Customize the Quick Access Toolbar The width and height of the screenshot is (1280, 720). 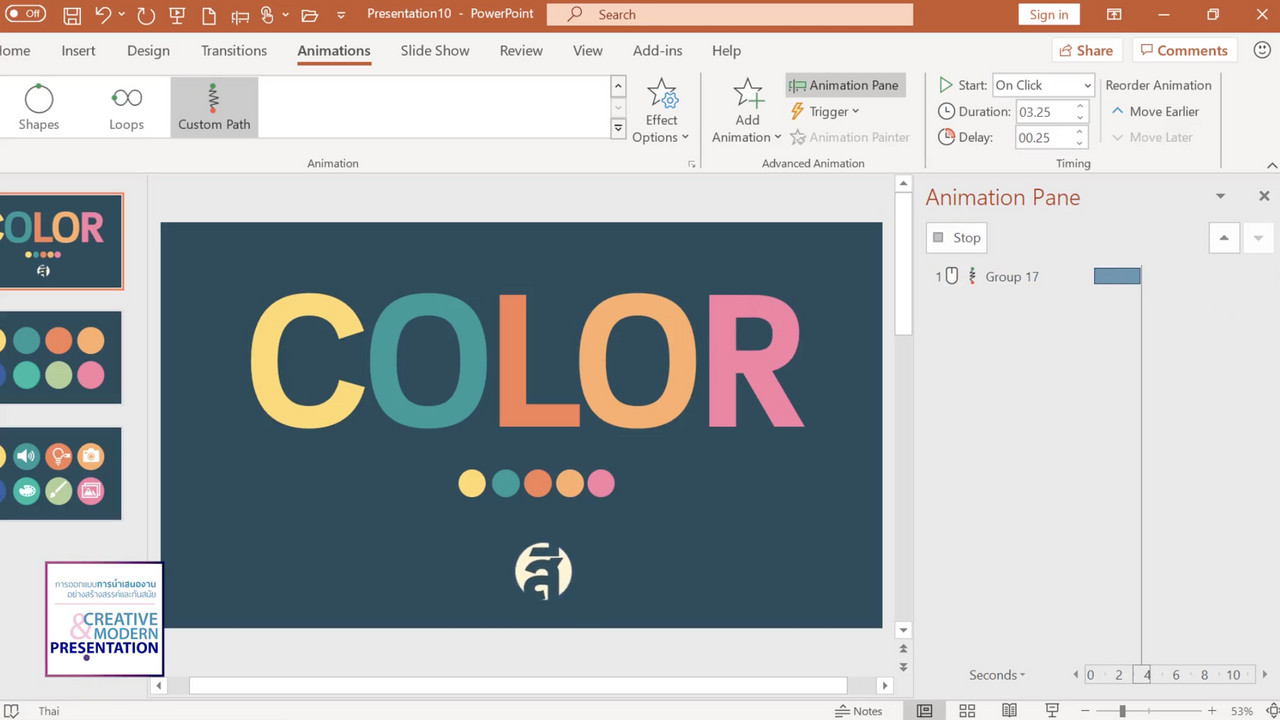coord(340,16)
